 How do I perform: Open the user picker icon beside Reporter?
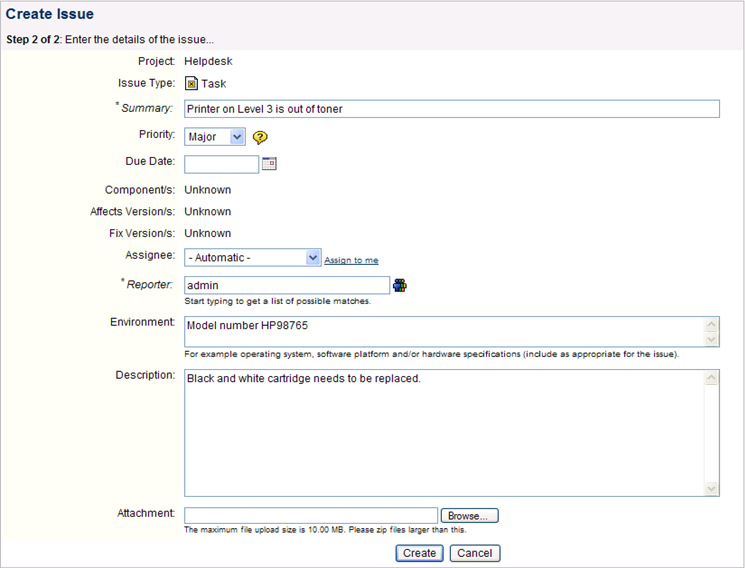400,285
